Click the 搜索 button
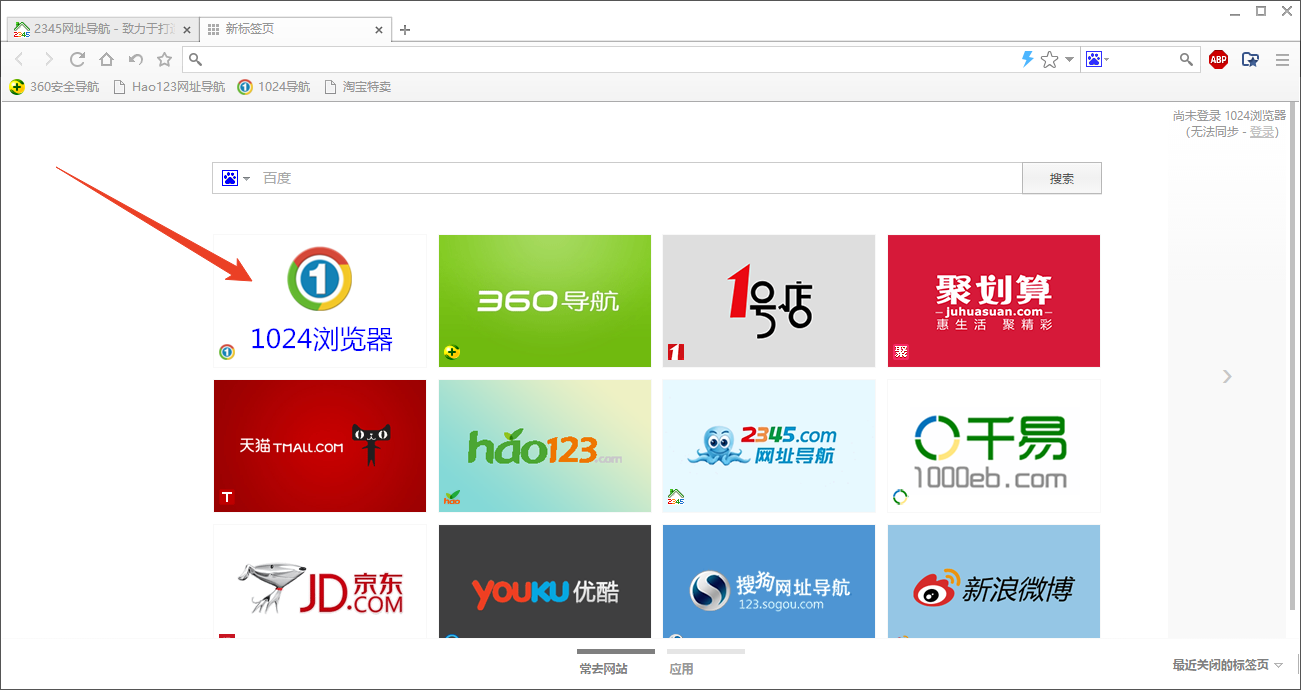Image resolution: width=1301 pixels, height=690 pixels. (x=1061, y=178)
